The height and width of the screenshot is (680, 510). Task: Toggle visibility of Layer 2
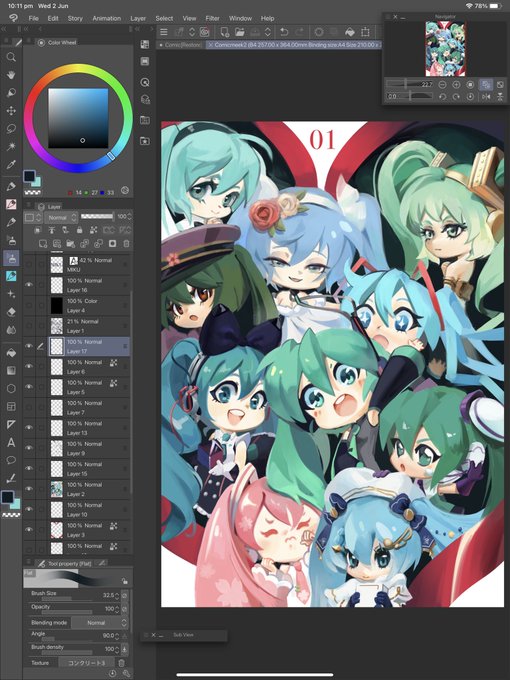pos(29,489)
